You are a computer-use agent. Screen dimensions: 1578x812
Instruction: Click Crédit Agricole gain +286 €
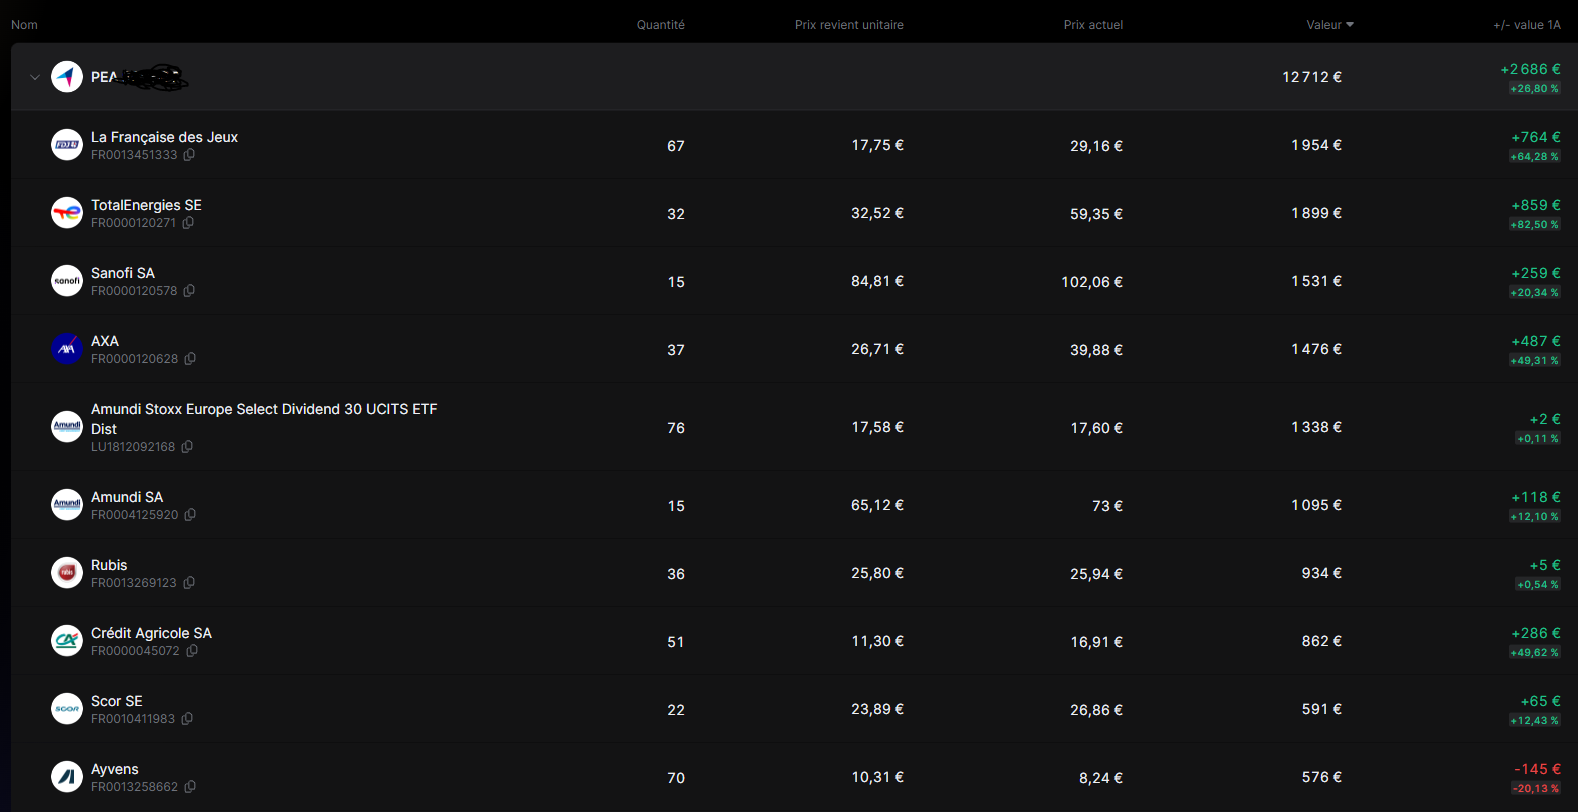(x=1536, y=633)
